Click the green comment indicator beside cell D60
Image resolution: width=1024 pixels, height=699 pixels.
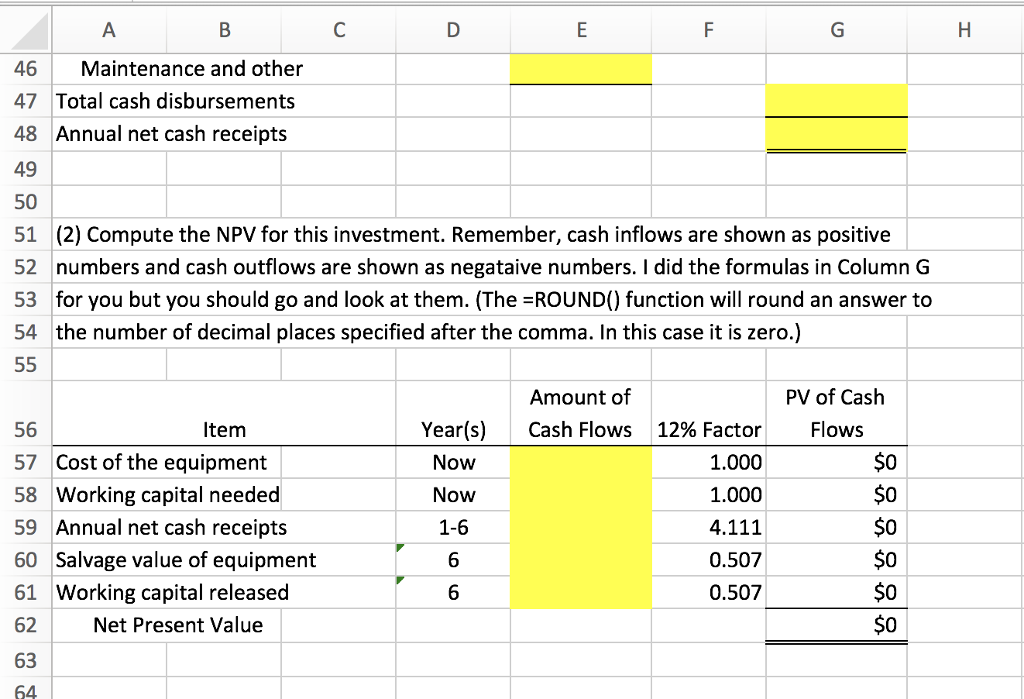[398, 547]
